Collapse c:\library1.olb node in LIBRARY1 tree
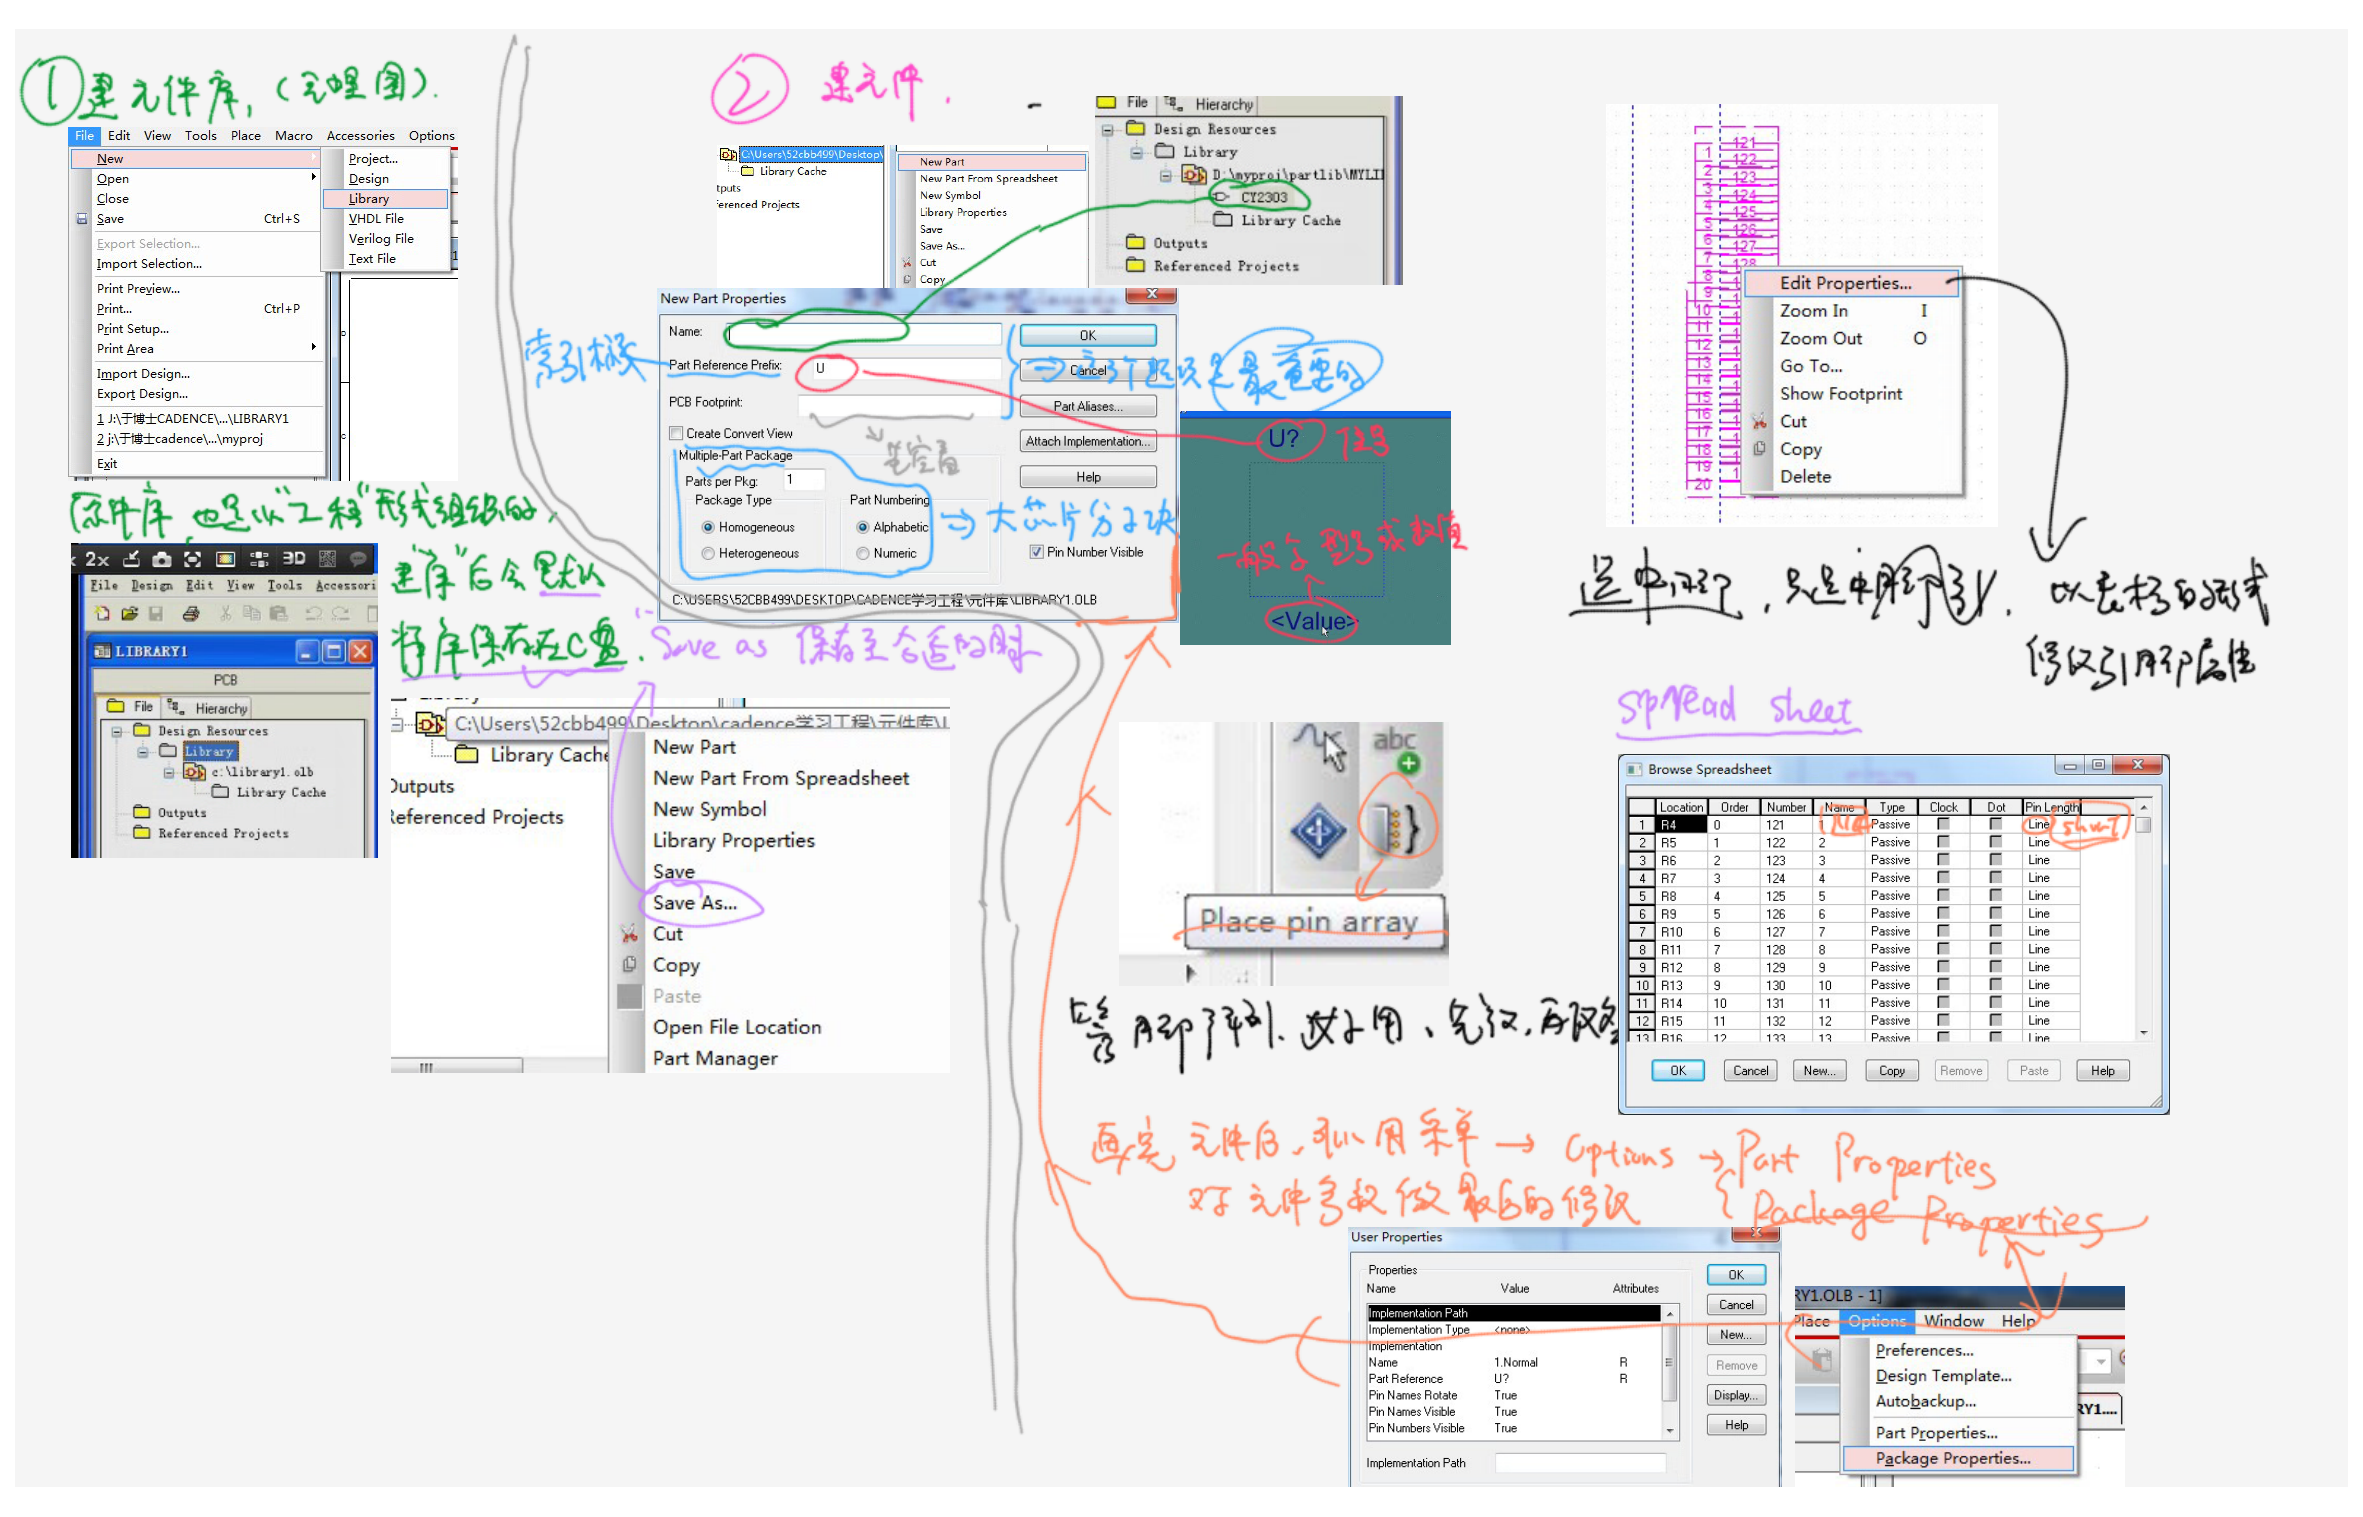The height and width of the screenshot is (1517, 2363). tap(168, 772)
